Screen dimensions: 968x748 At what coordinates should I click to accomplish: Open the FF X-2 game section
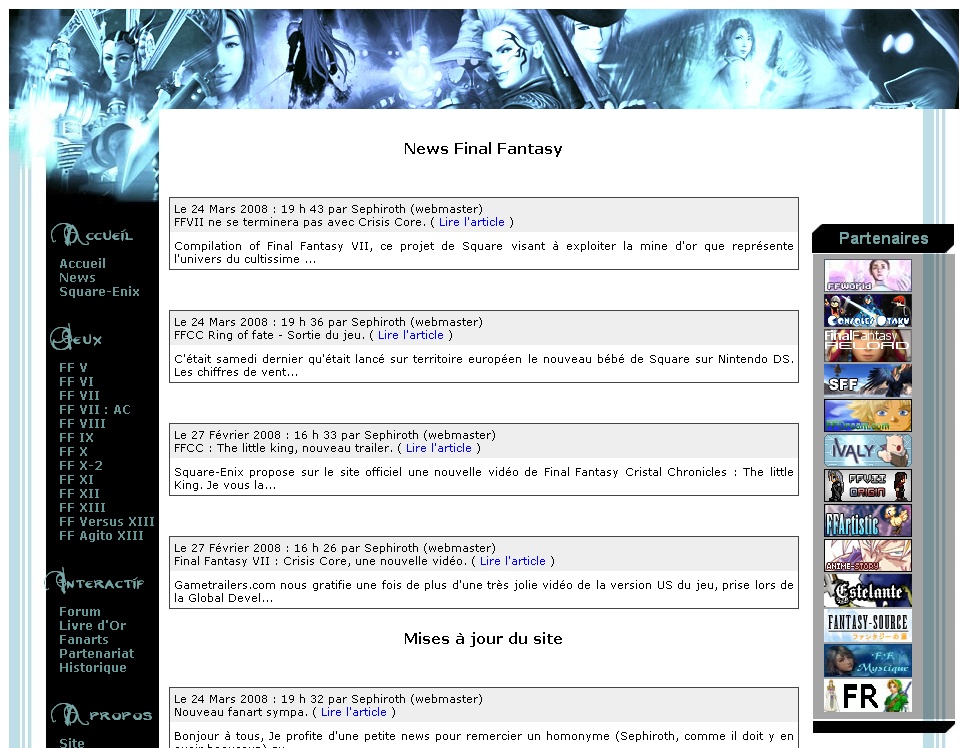81,465
